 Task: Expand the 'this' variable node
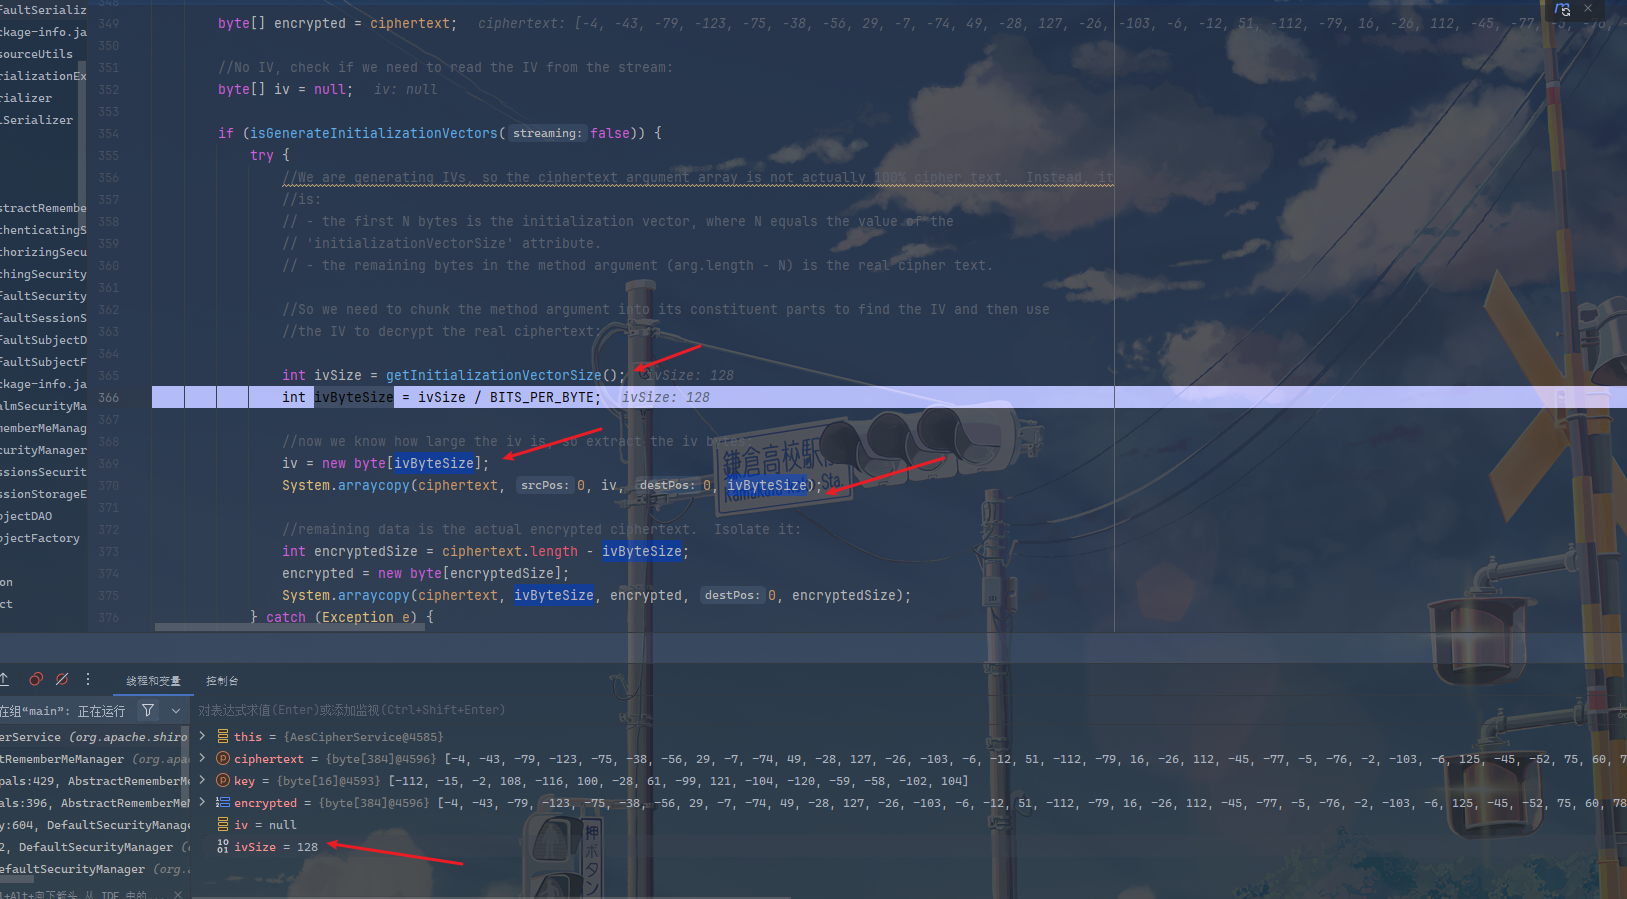(x=203, y=736)
